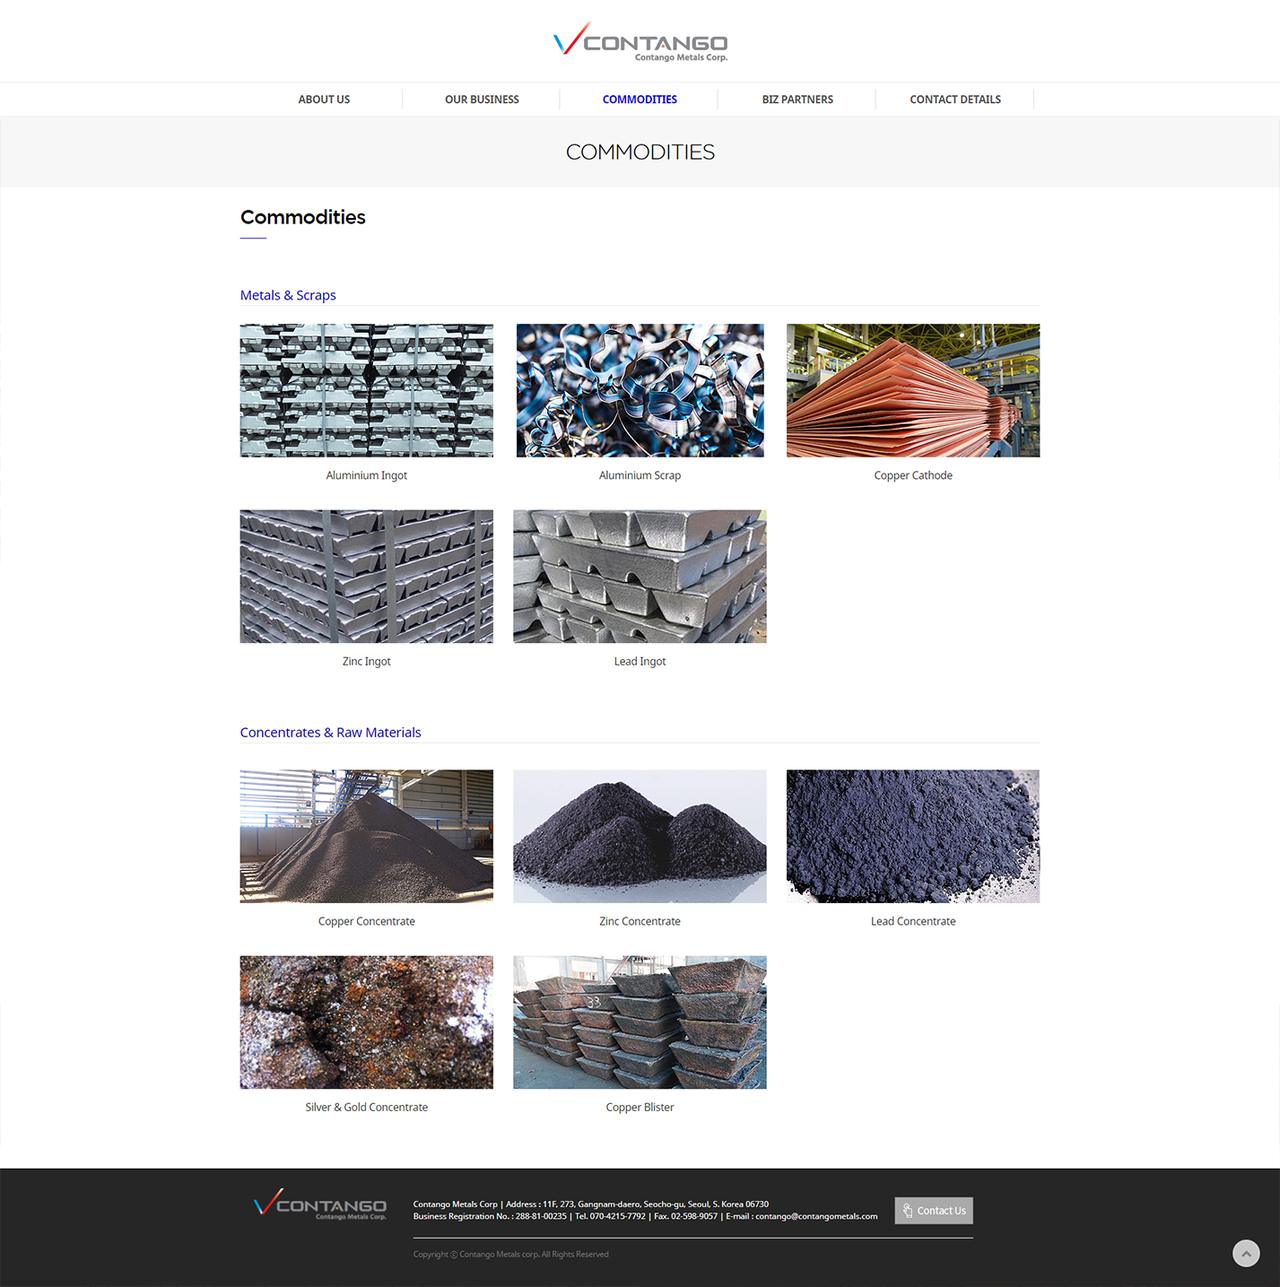
Task: Click the Copper Blister caption text
Action: point(640,1108)
